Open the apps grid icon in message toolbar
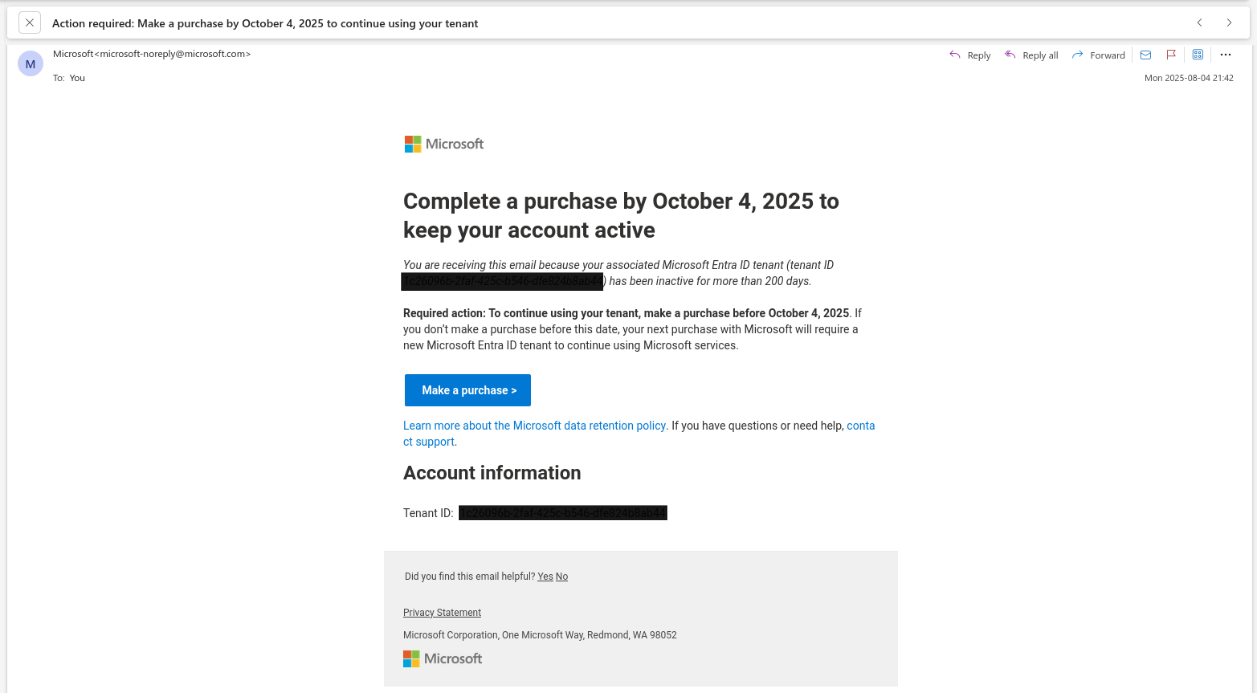The width and height of the screenshot is (1257, 693). 1197,55
